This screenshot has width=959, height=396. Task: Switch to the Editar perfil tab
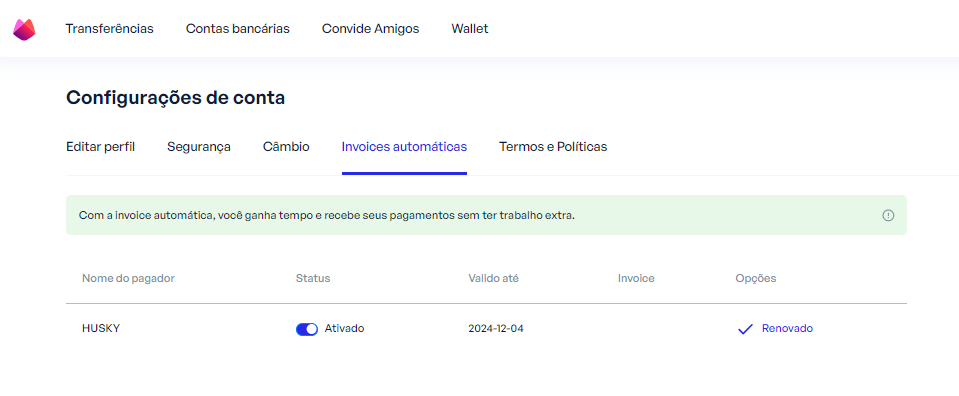point(100,147)
